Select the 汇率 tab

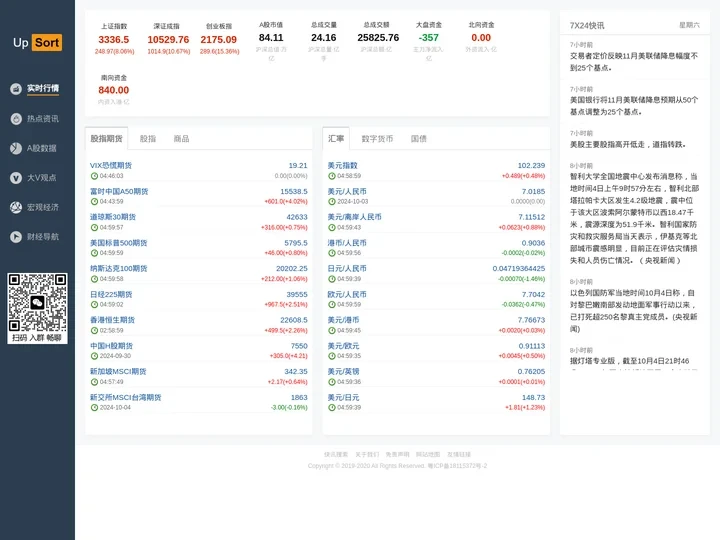click(x=336, y=138)
